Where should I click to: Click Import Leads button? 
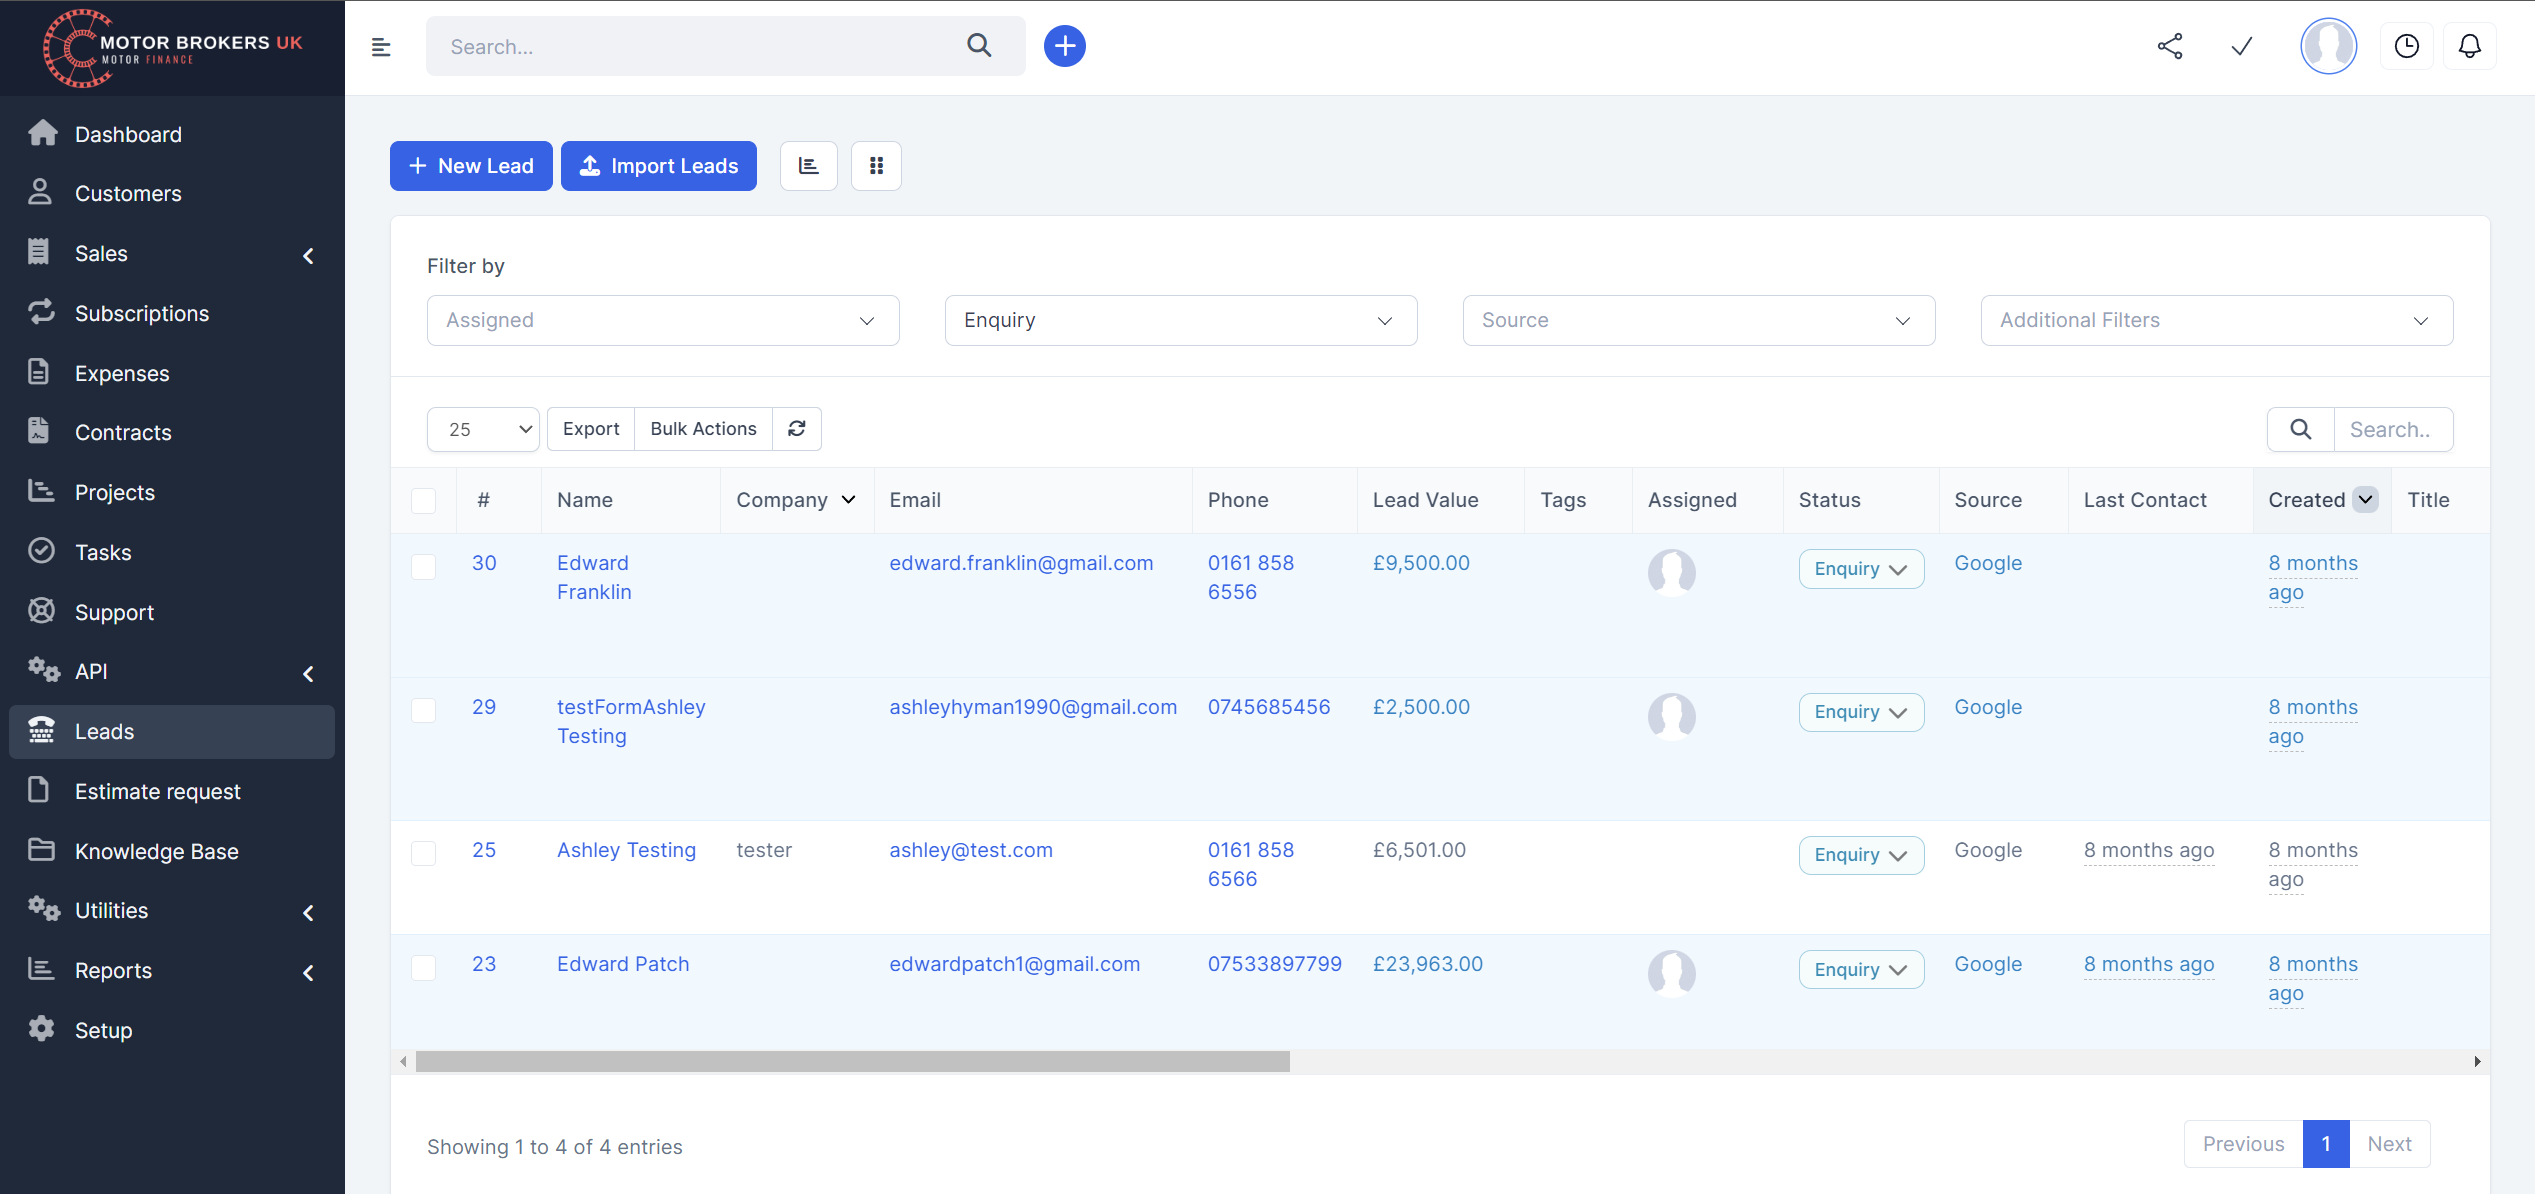659,166
